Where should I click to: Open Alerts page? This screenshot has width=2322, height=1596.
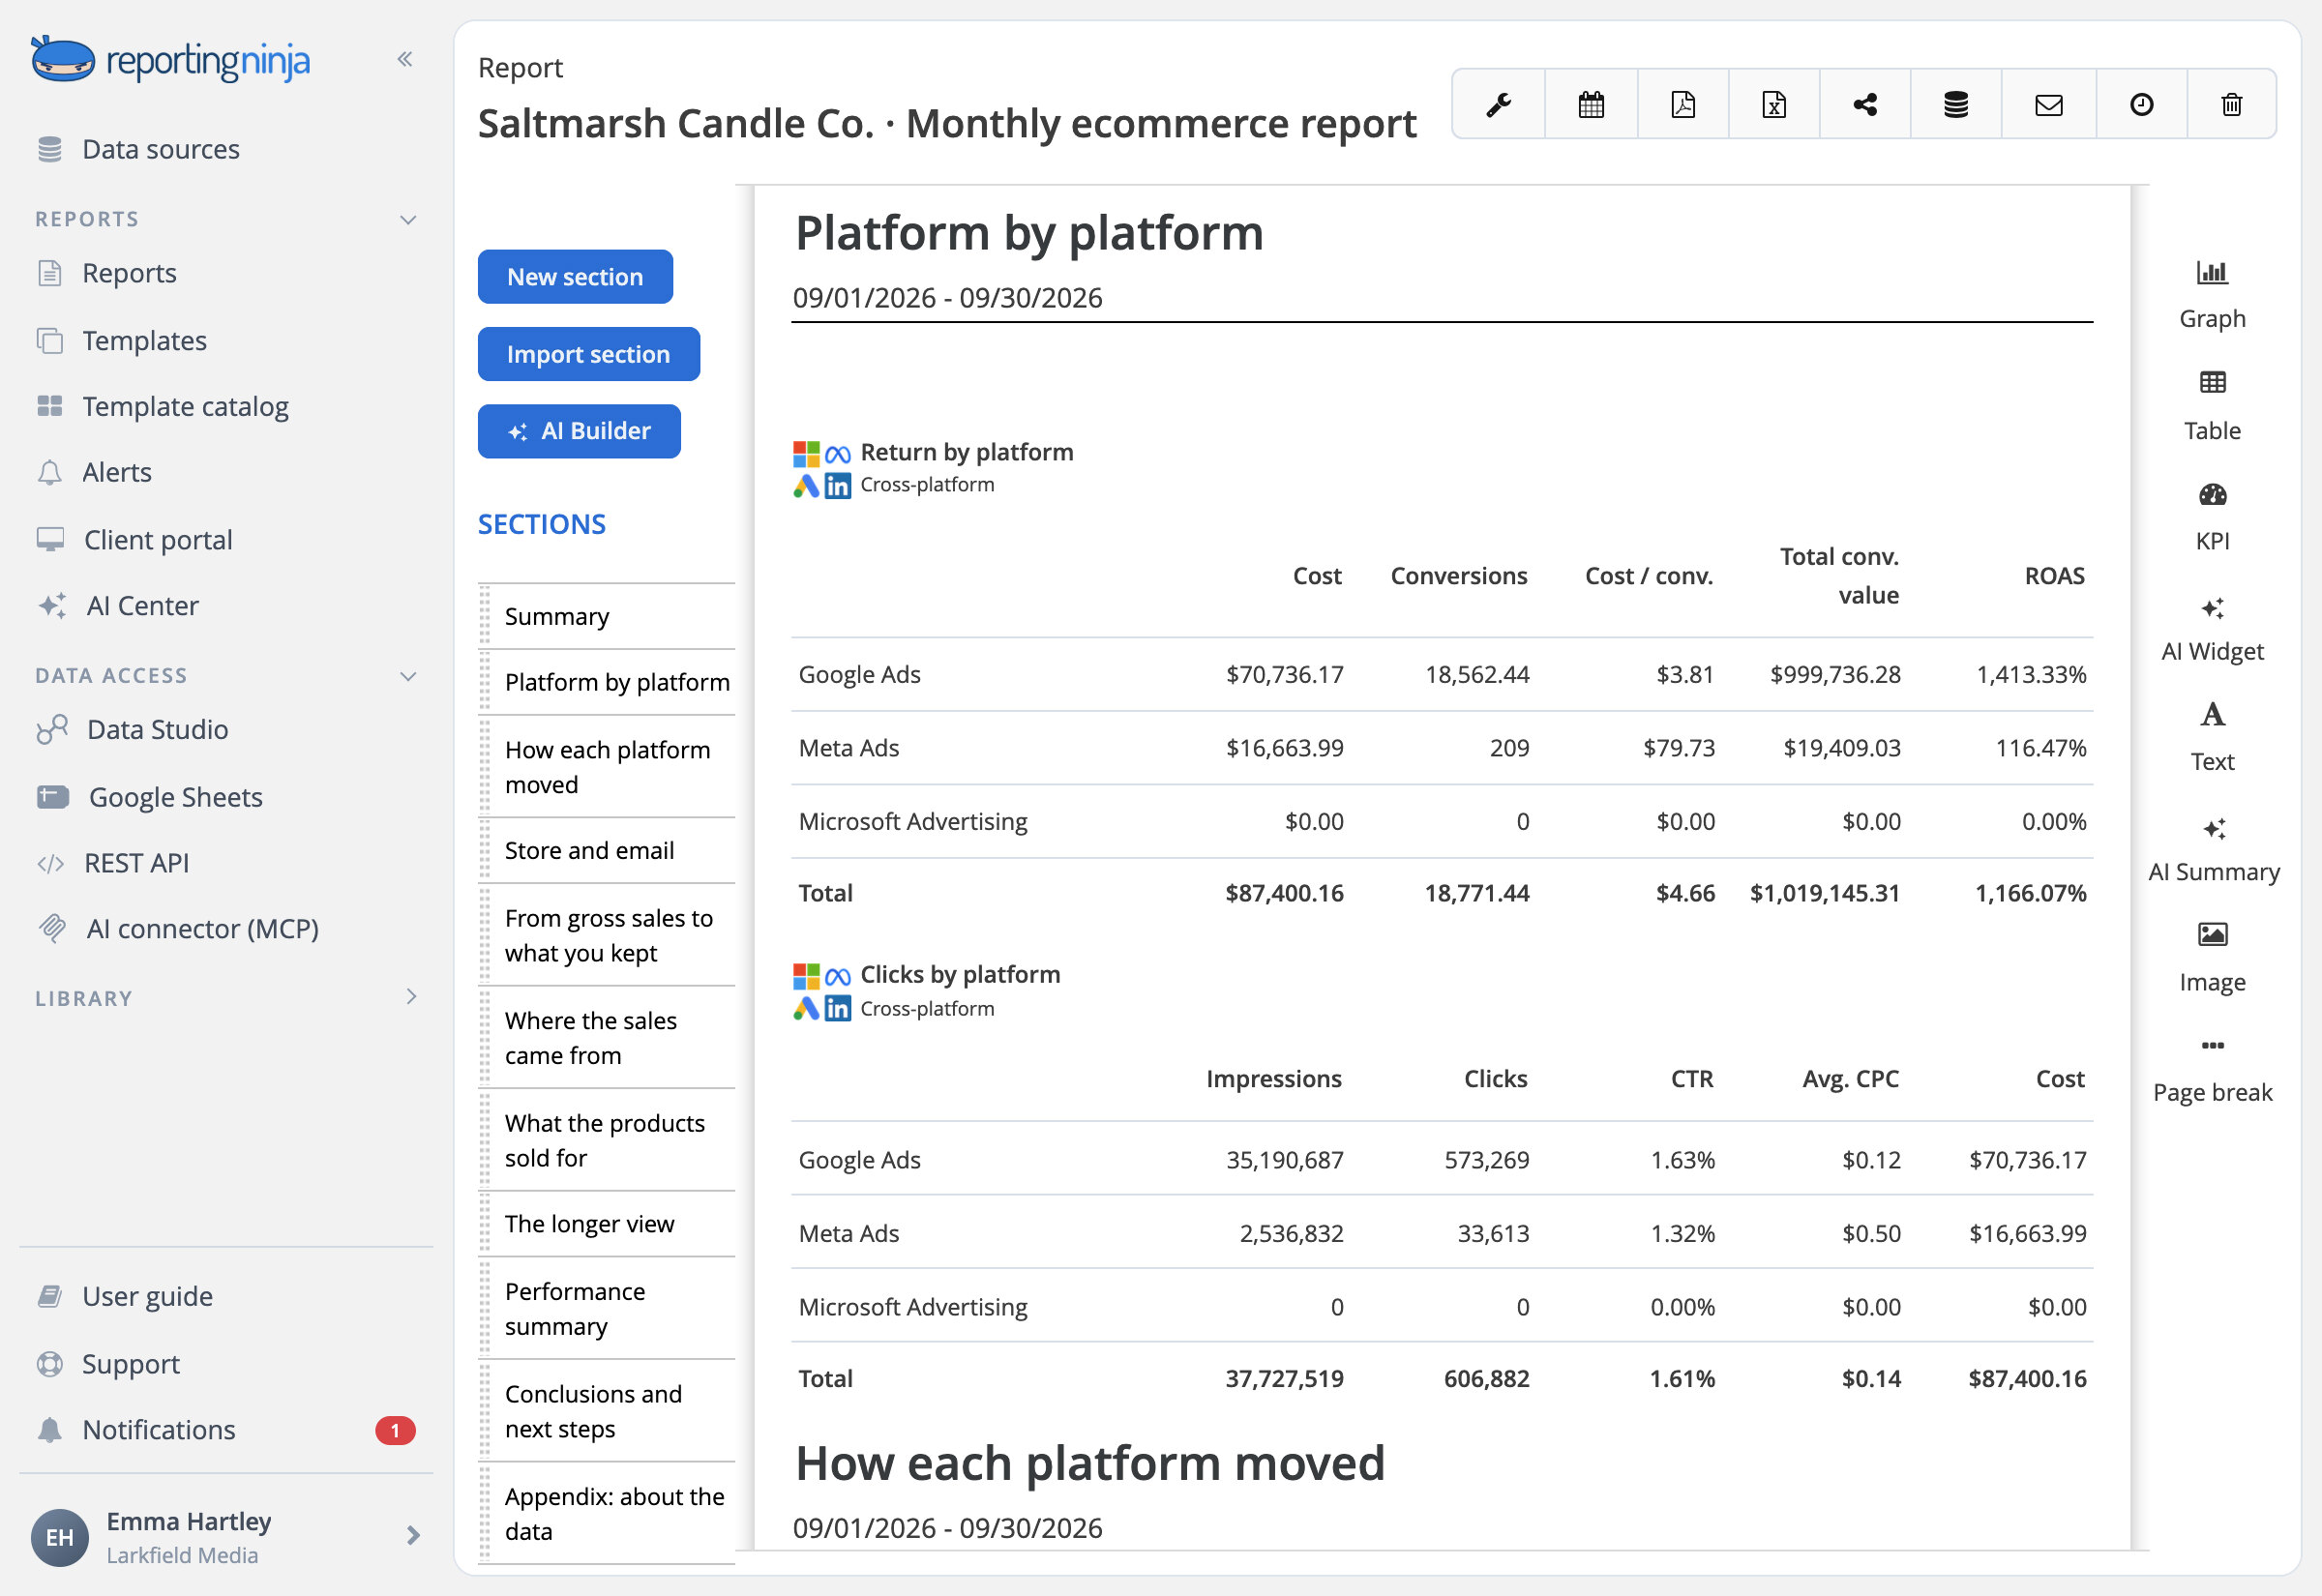click(95, 472)
